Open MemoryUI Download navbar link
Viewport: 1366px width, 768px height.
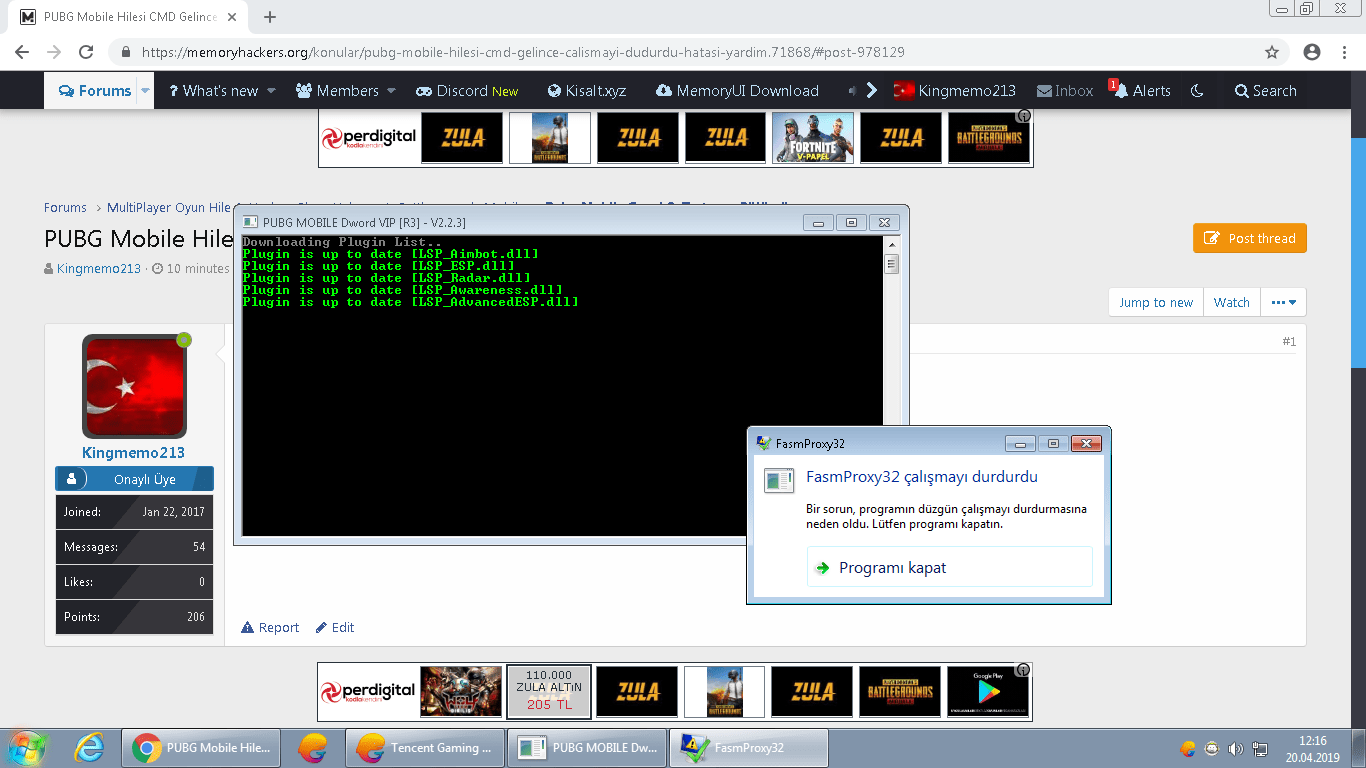coord(737,91)
